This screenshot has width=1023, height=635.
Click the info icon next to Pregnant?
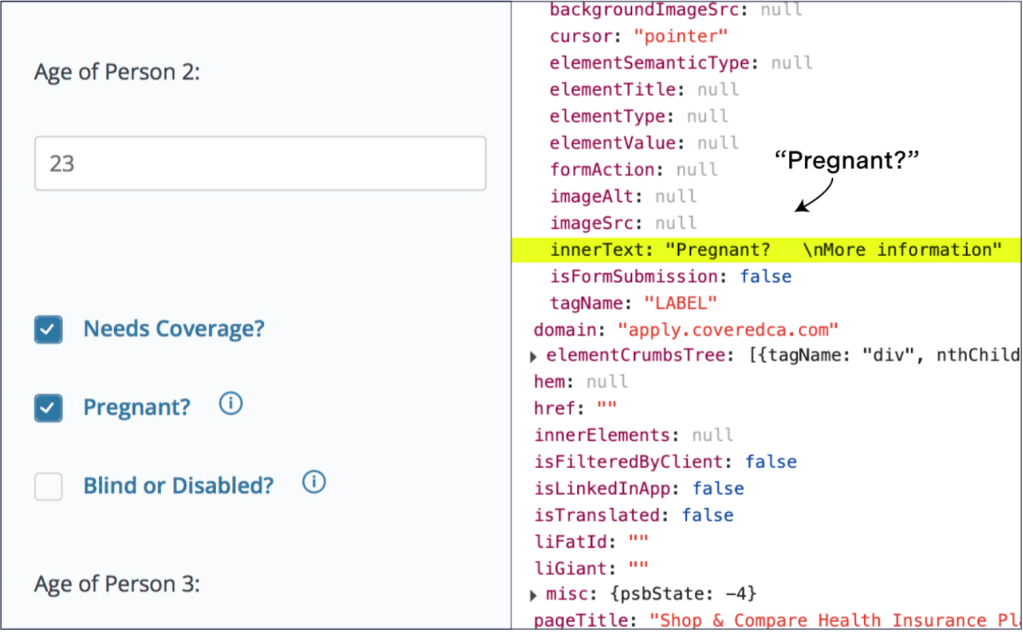pyautogui.click(x=231, y=404)
